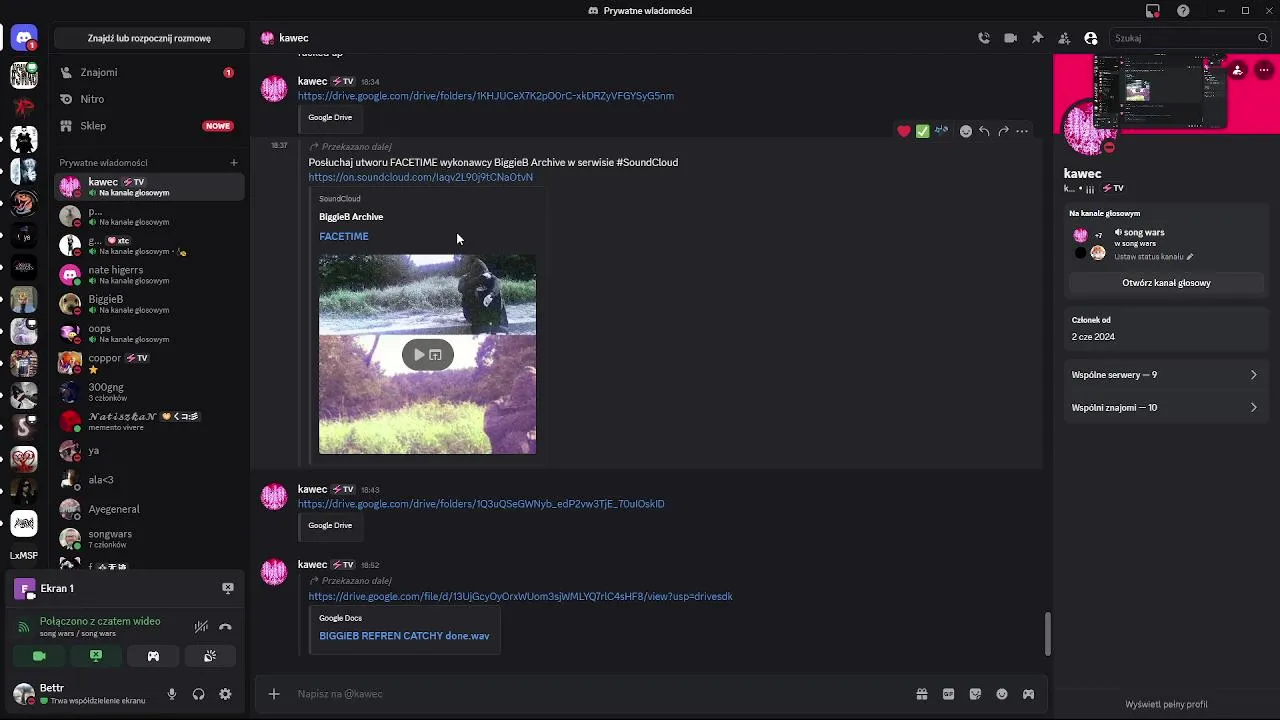
Task: Click the 'Napisz na @kawec' message field
Action: pyautogui.click(x=600, y=694)
